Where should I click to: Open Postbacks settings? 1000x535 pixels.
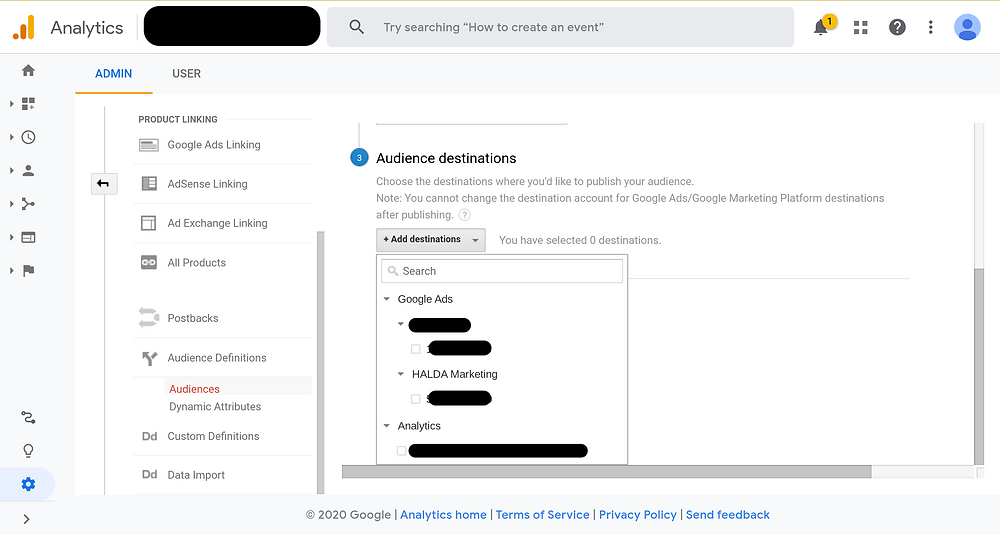[x=193, y=318]
